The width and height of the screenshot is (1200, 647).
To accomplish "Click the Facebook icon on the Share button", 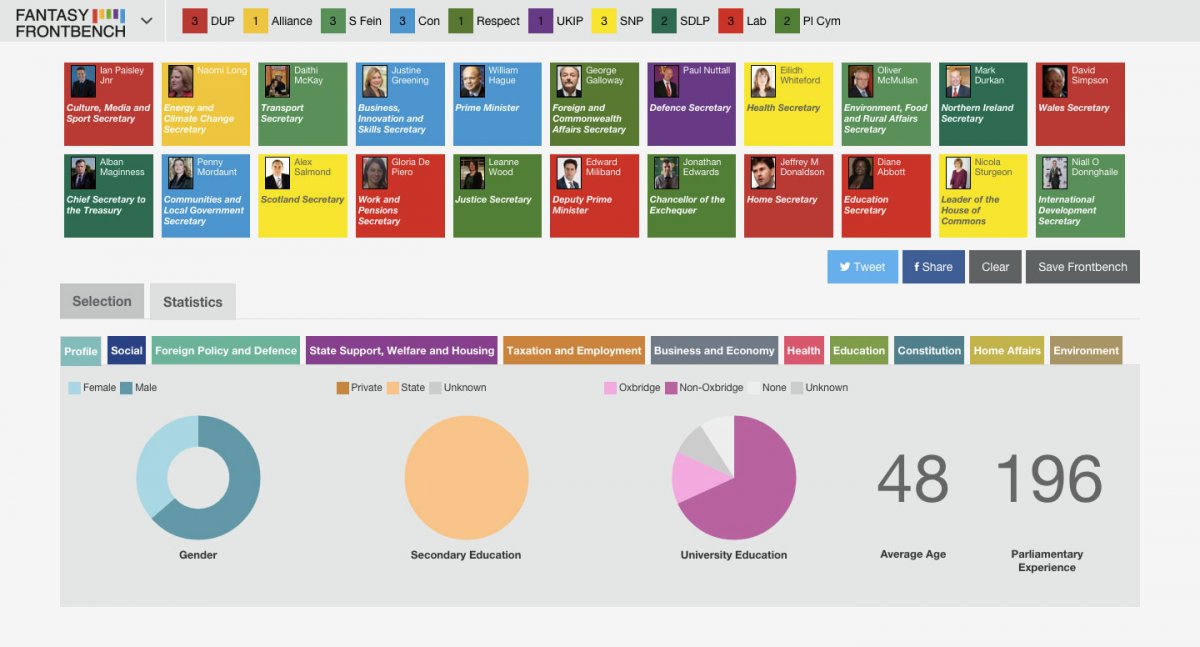I will coord(917,267).
